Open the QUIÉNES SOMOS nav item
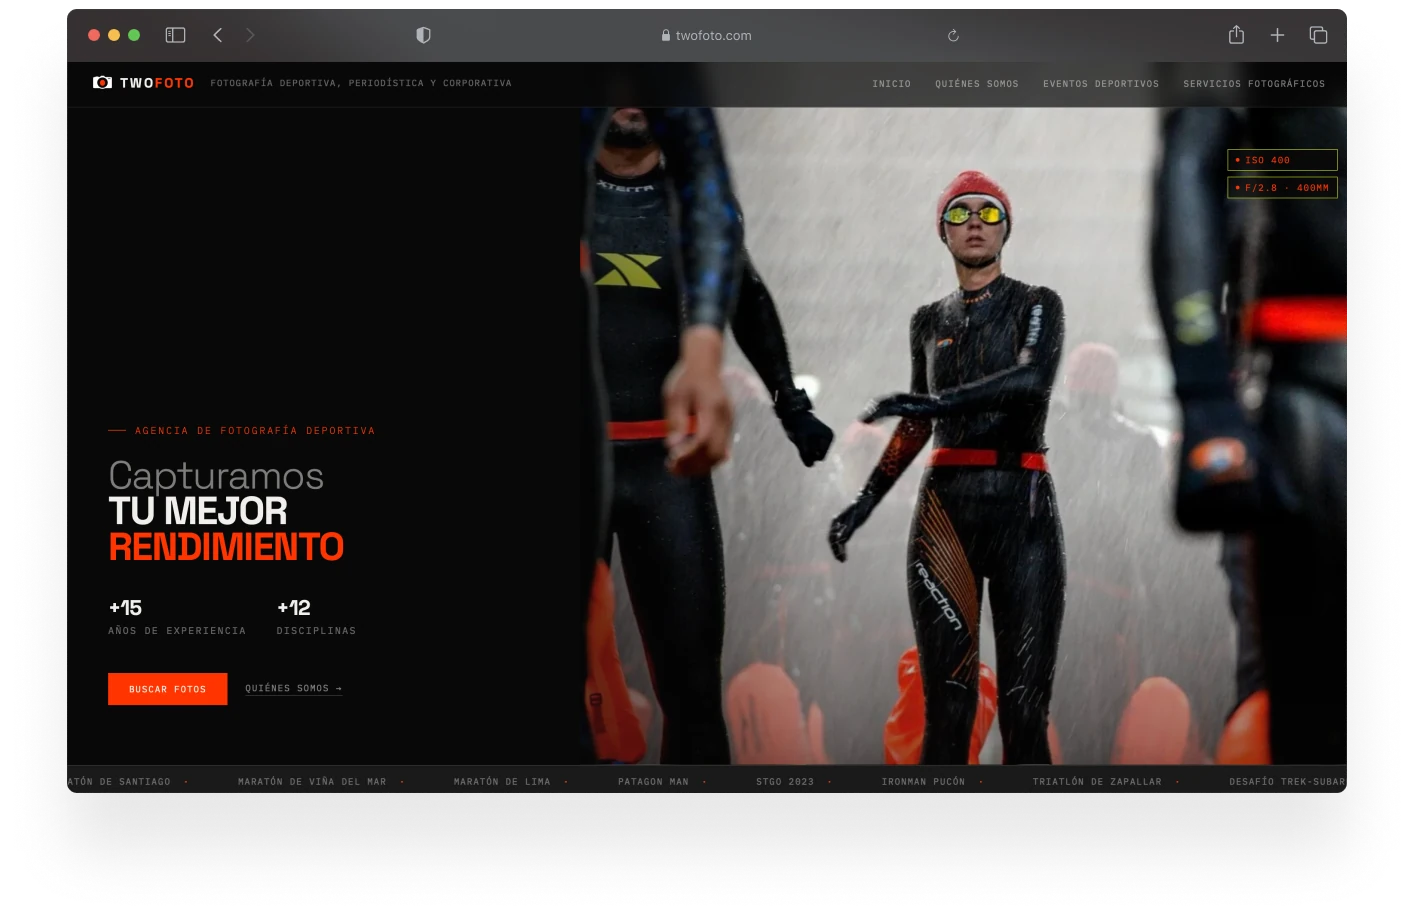Image resolution: width=1414 pixels, height=918 pixels. (977, 84)
